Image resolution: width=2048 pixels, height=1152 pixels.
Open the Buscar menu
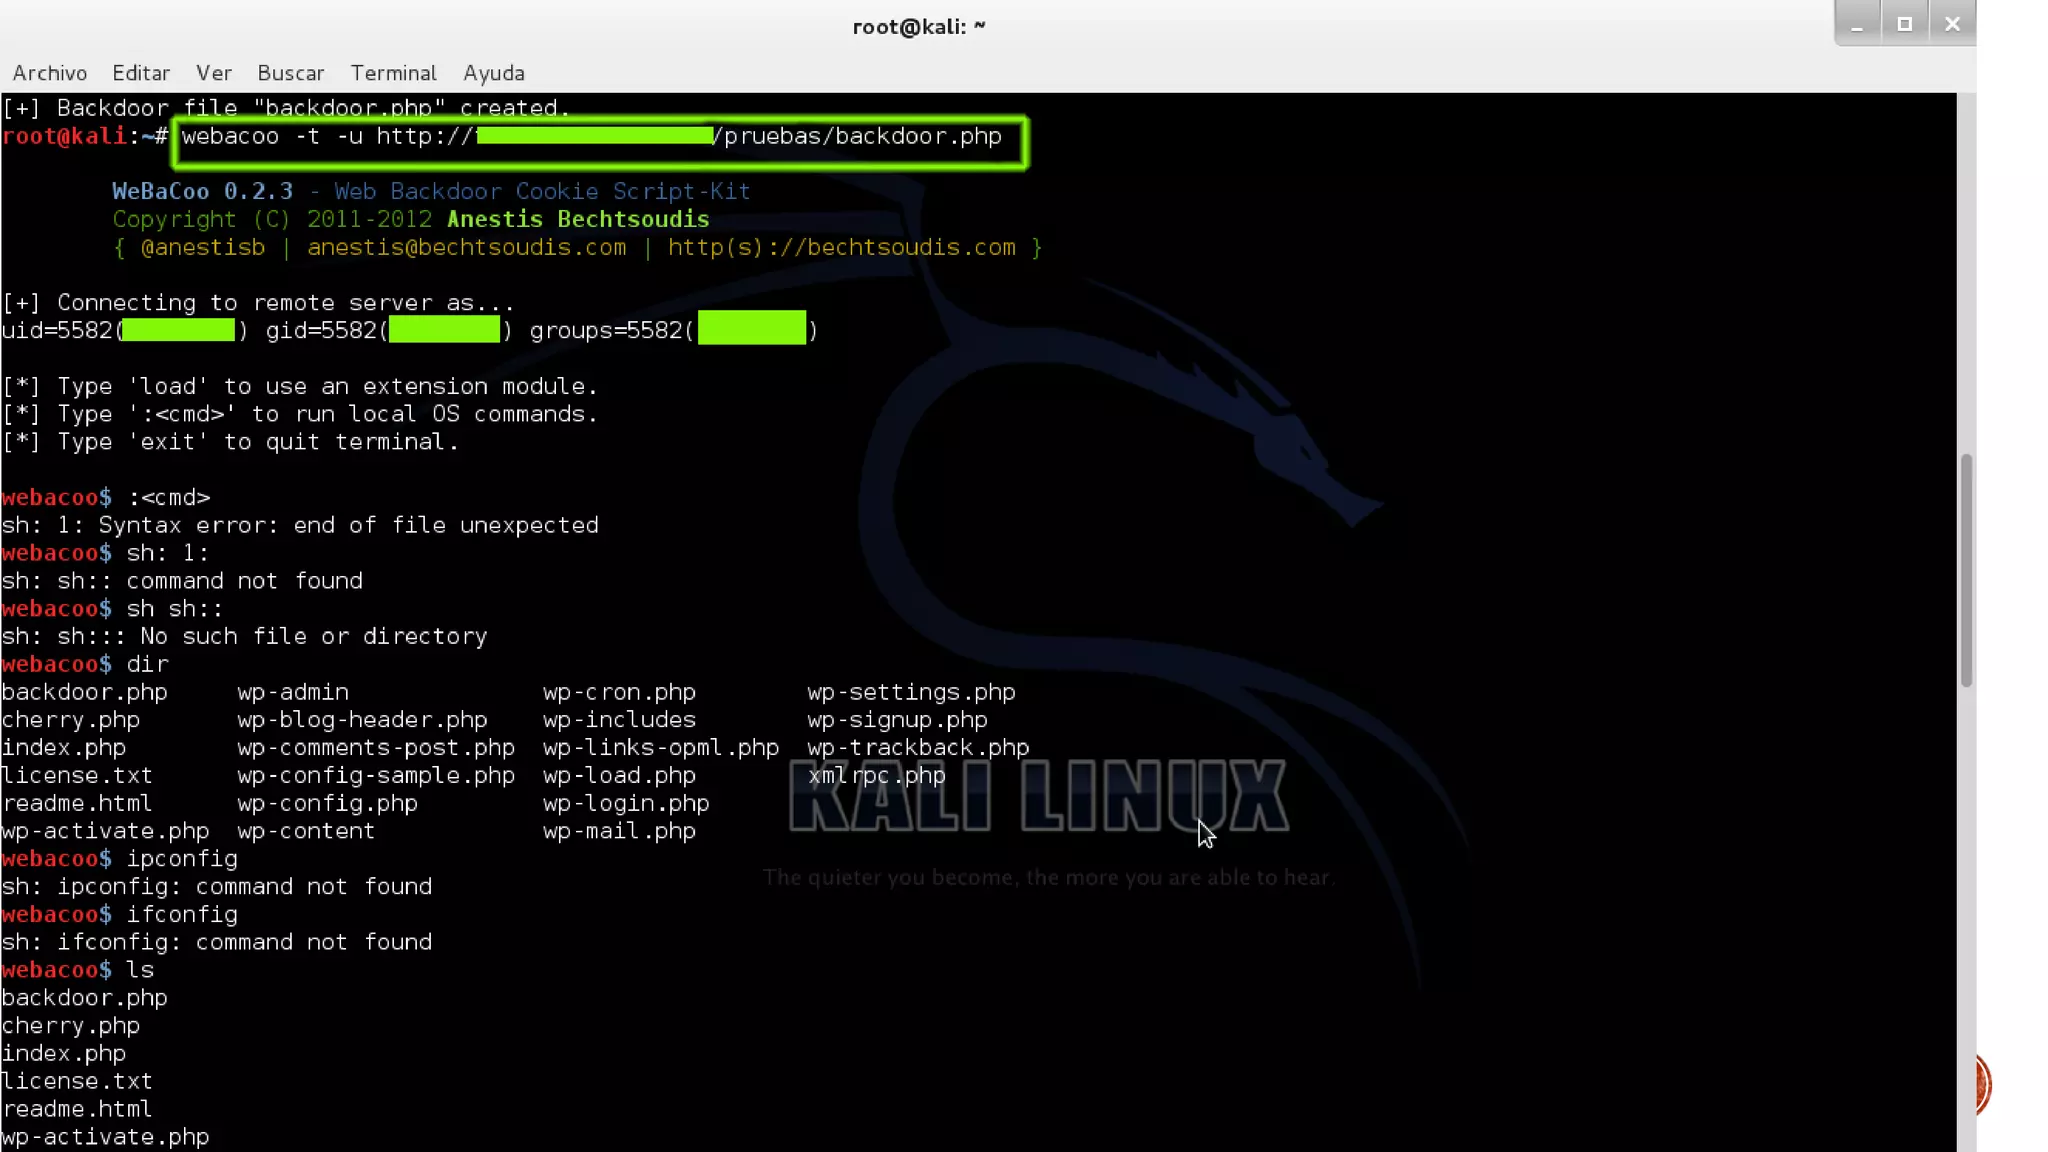pyautogui.click(x=290, y=73)
